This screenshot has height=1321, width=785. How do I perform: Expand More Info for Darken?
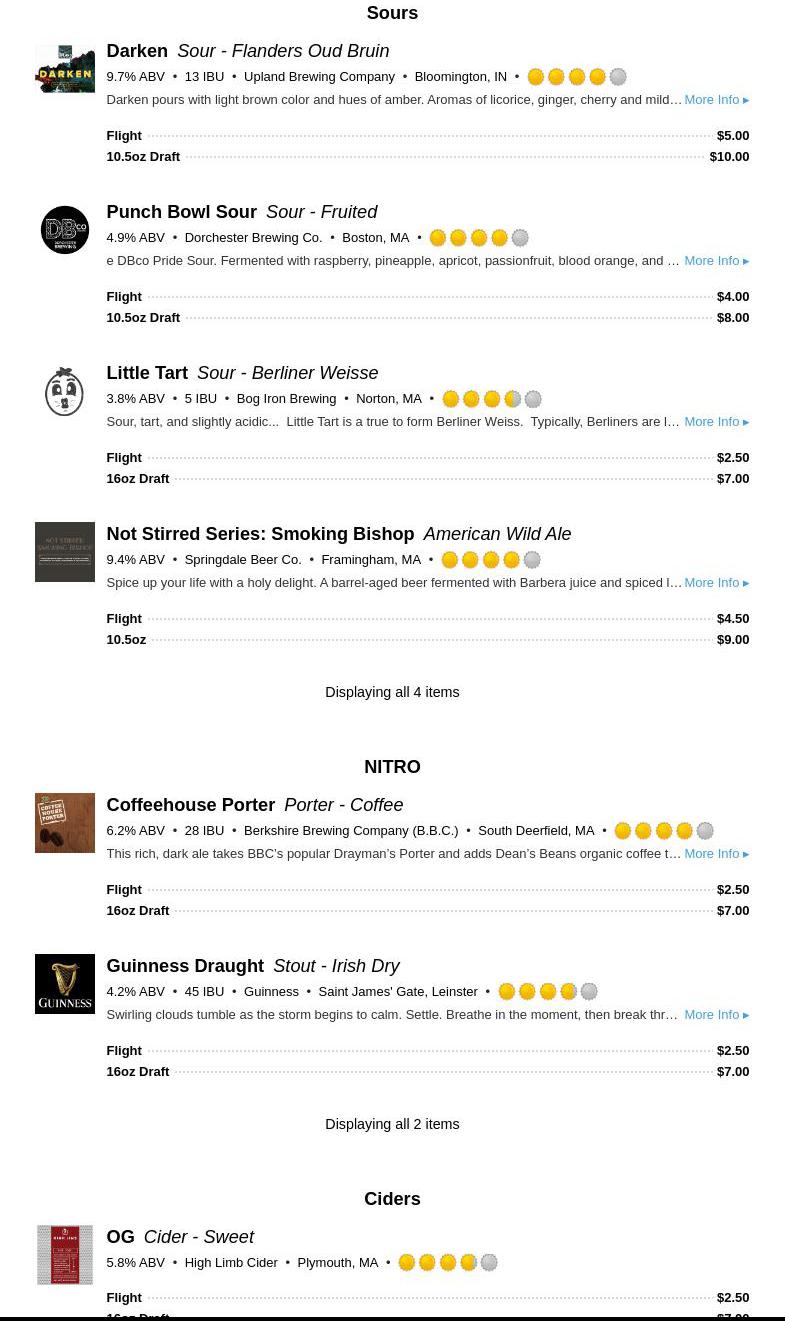pos(716,100)
